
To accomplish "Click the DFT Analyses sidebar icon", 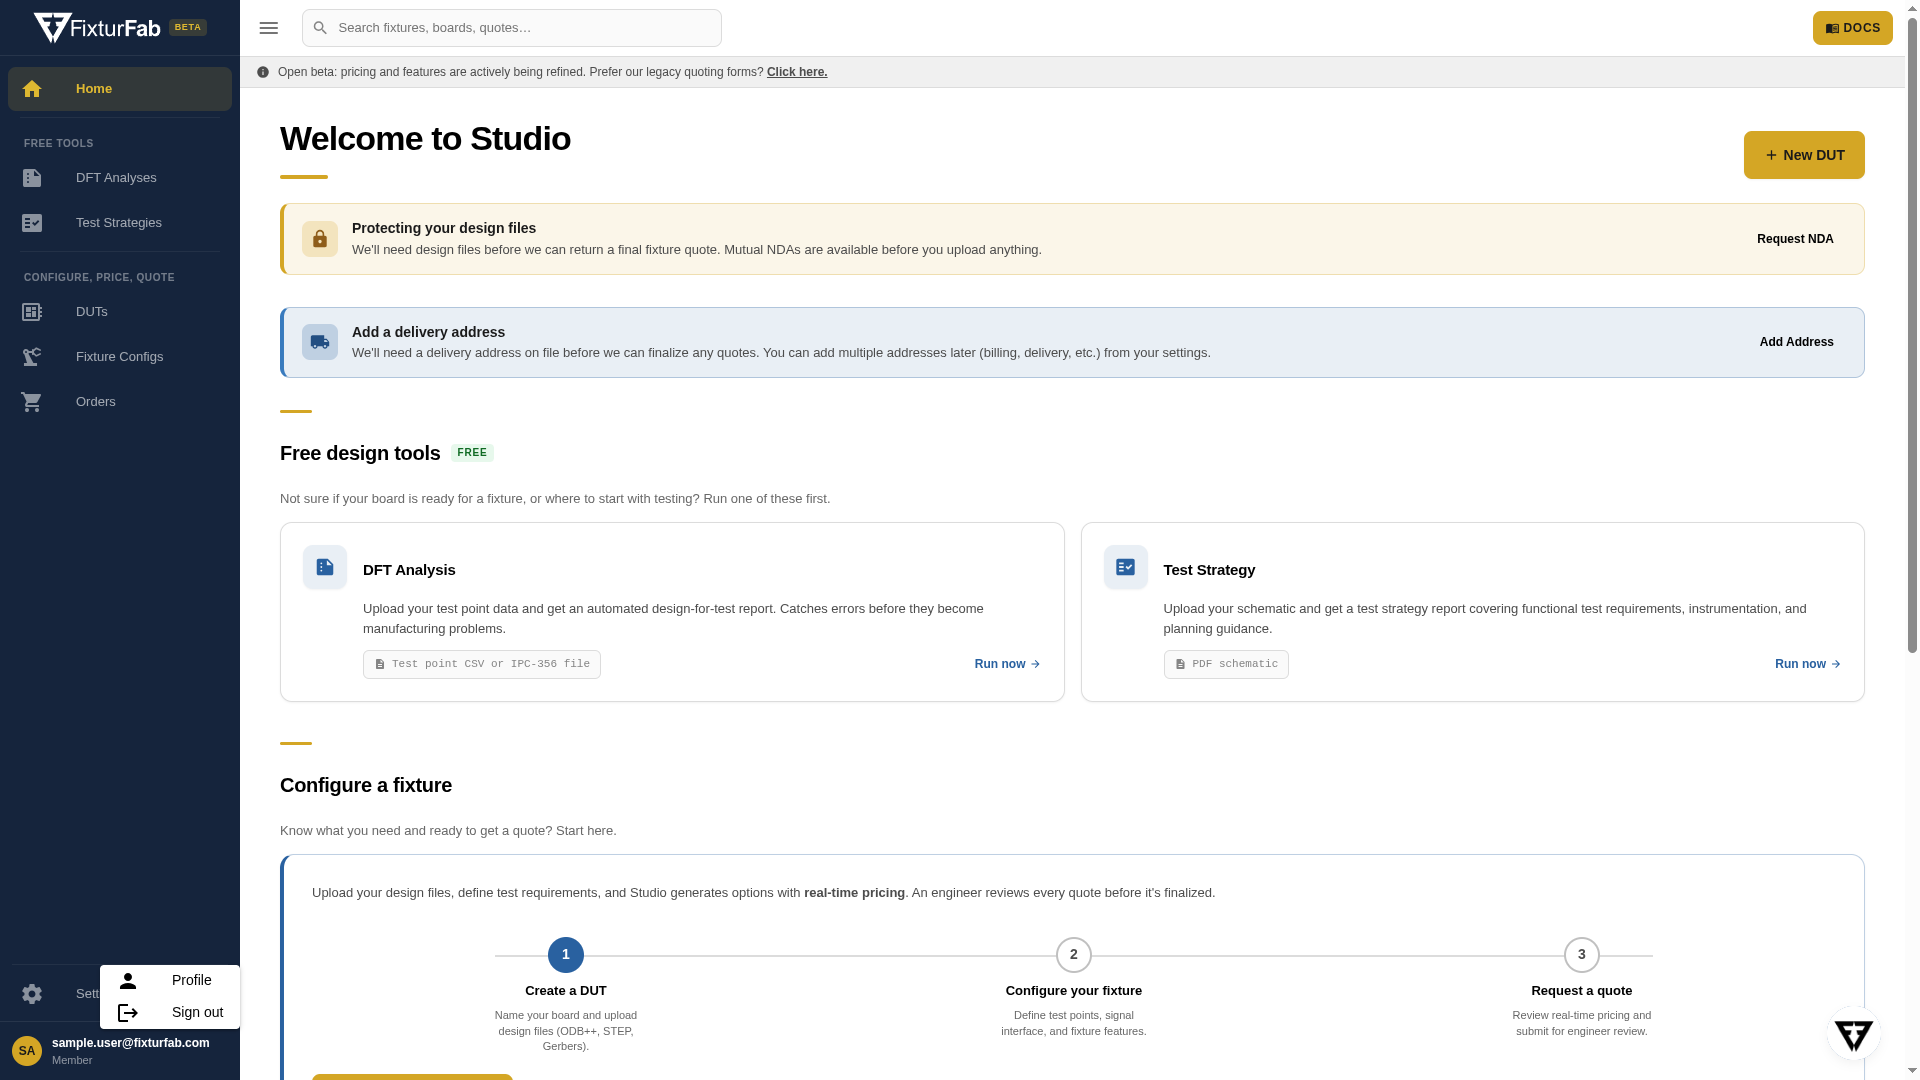I will coord(32,178).
